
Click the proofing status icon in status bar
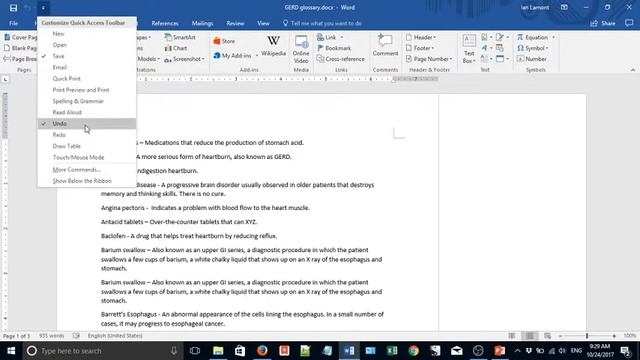pyautogui.click(x=76, y=336)
